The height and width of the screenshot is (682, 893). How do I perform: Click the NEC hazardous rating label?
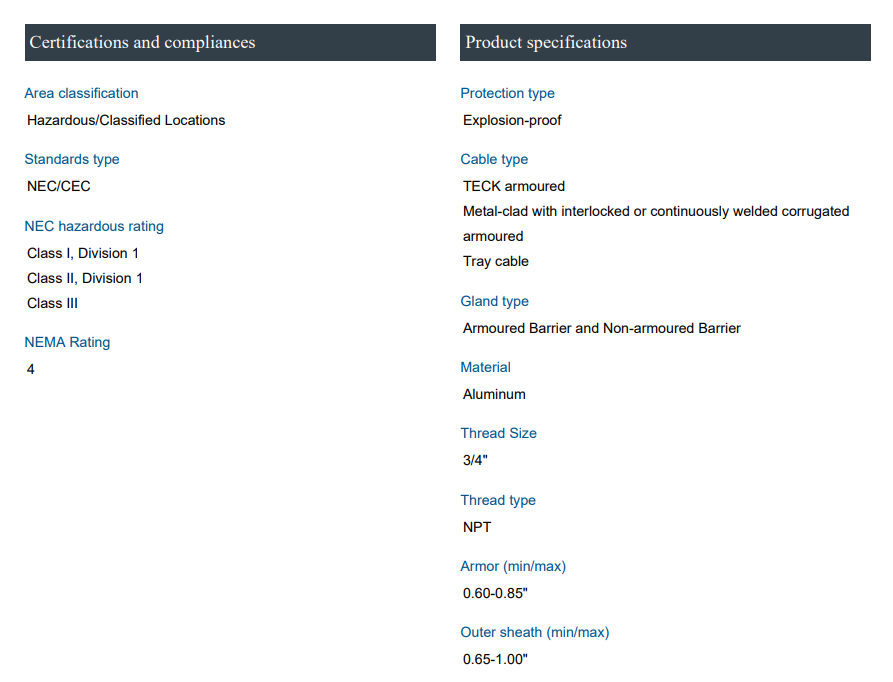(x=94, y=226)
